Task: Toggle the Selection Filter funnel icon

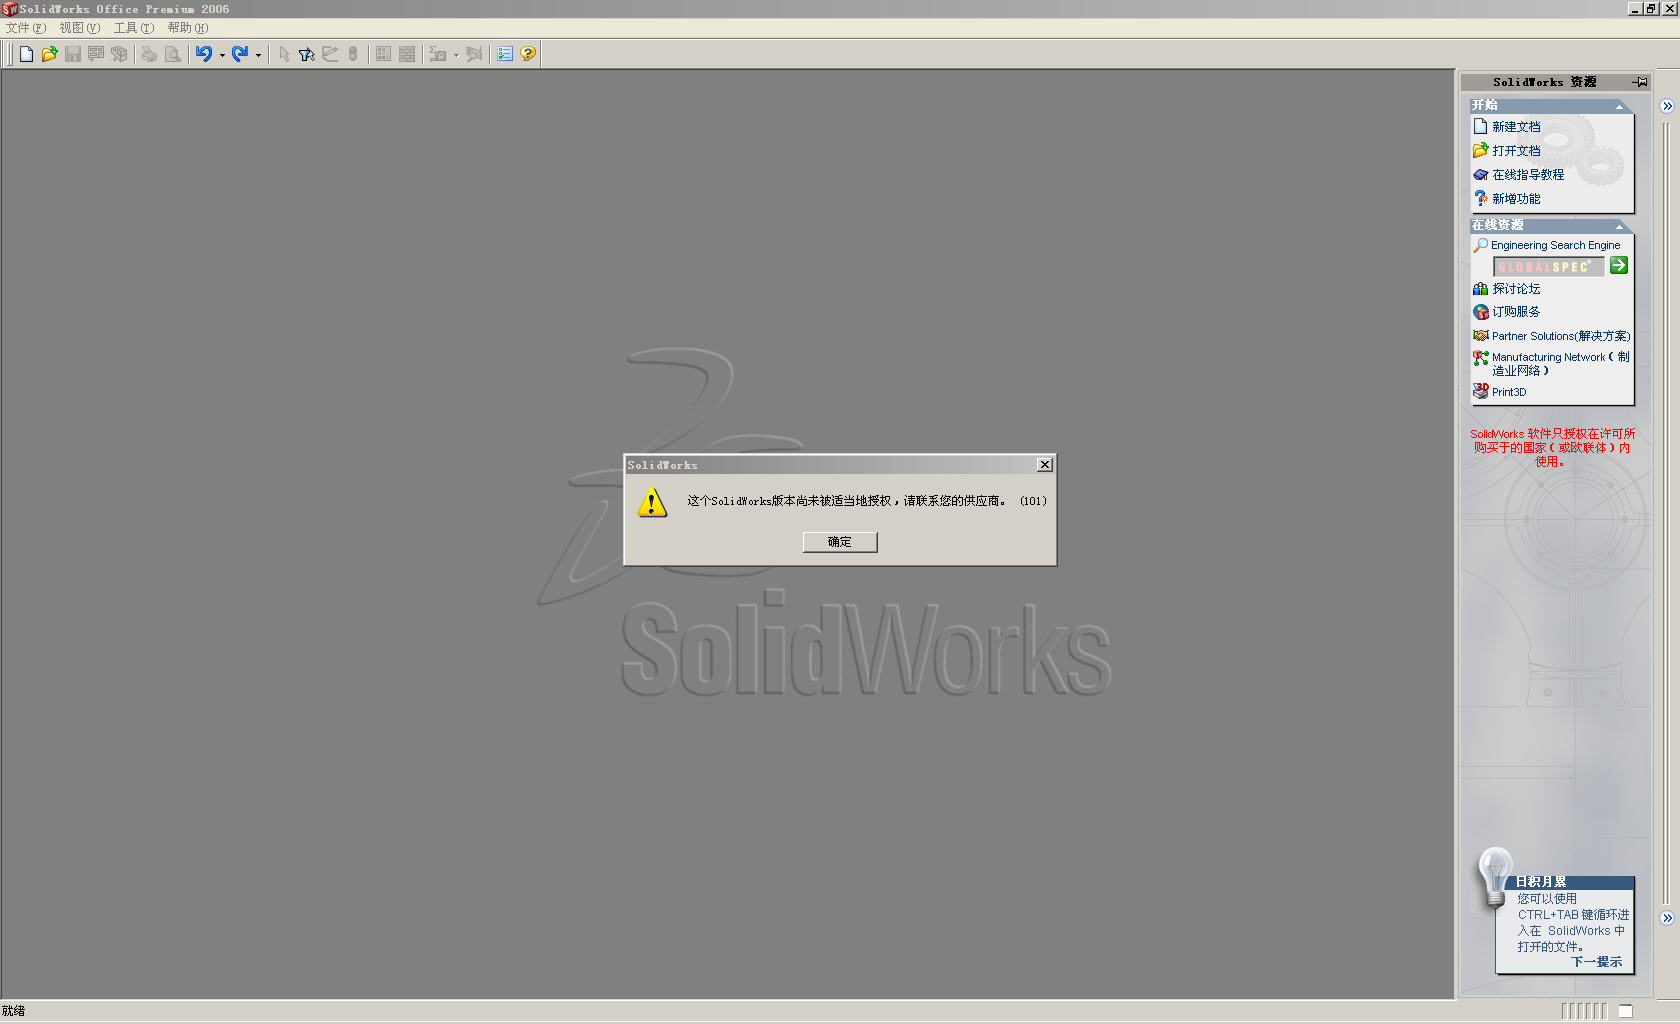Action: (x=307, y=54)
